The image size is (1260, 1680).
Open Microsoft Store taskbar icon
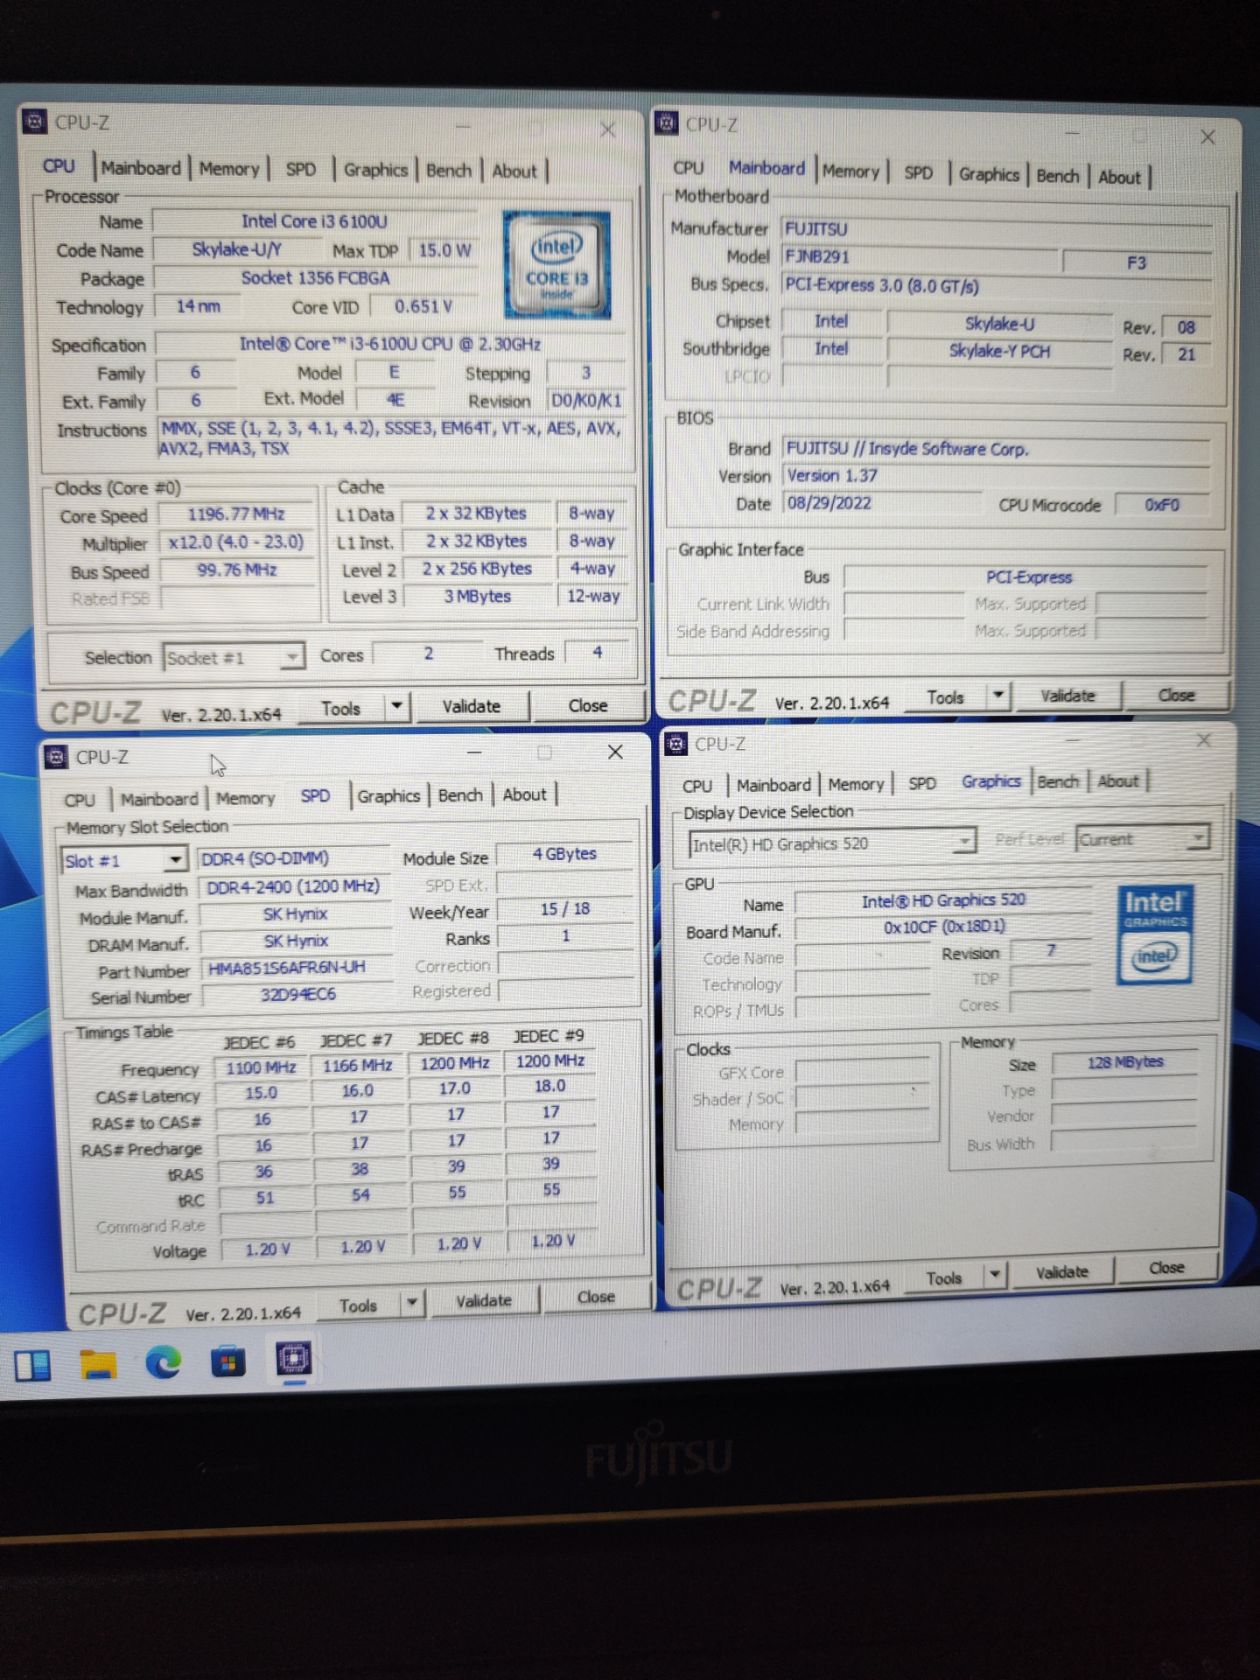tap(228, 1361)
